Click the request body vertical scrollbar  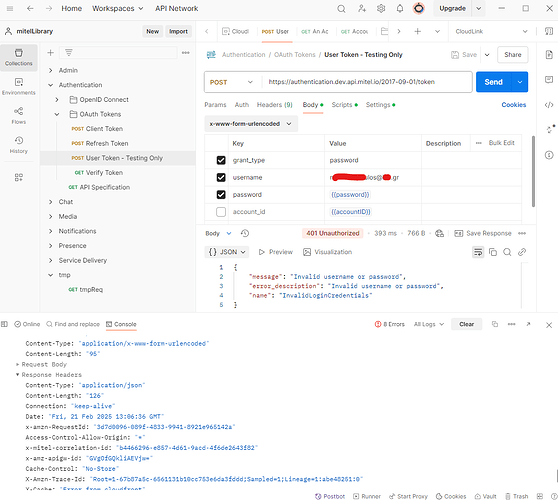click(533, 171)
